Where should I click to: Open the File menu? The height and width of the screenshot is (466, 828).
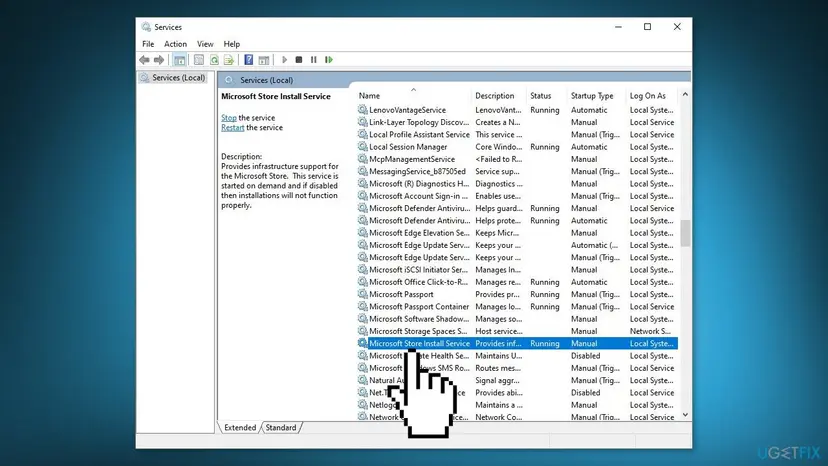click(x=148, y=44)
